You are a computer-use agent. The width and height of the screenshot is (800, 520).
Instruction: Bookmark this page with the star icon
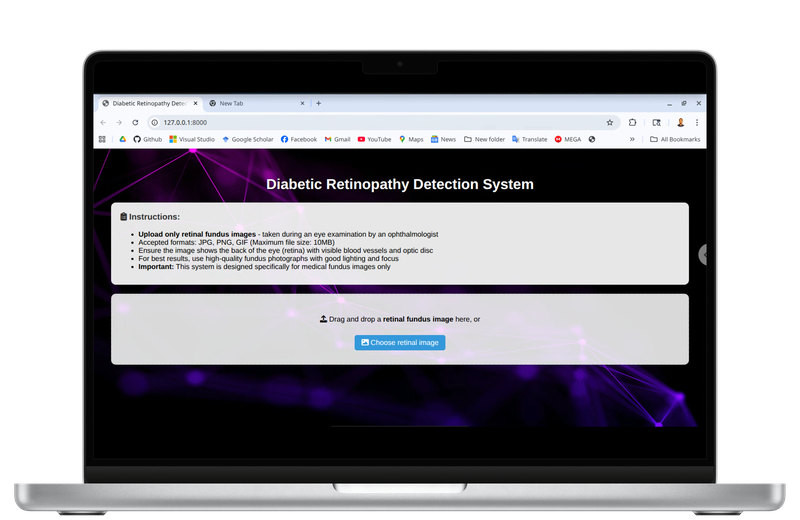pyautogui.click(x=609, y=122)
